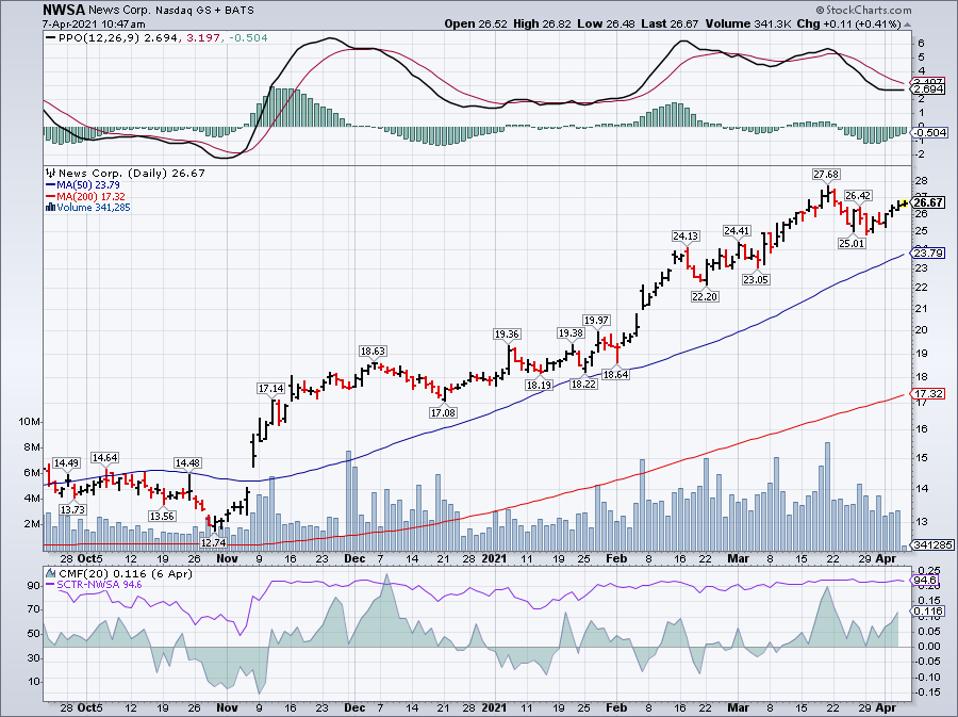Click the purple SCTR-NWSA line marker in the legend
The width and height of the screenshot is (958, 717).
(x=50, y=584)
